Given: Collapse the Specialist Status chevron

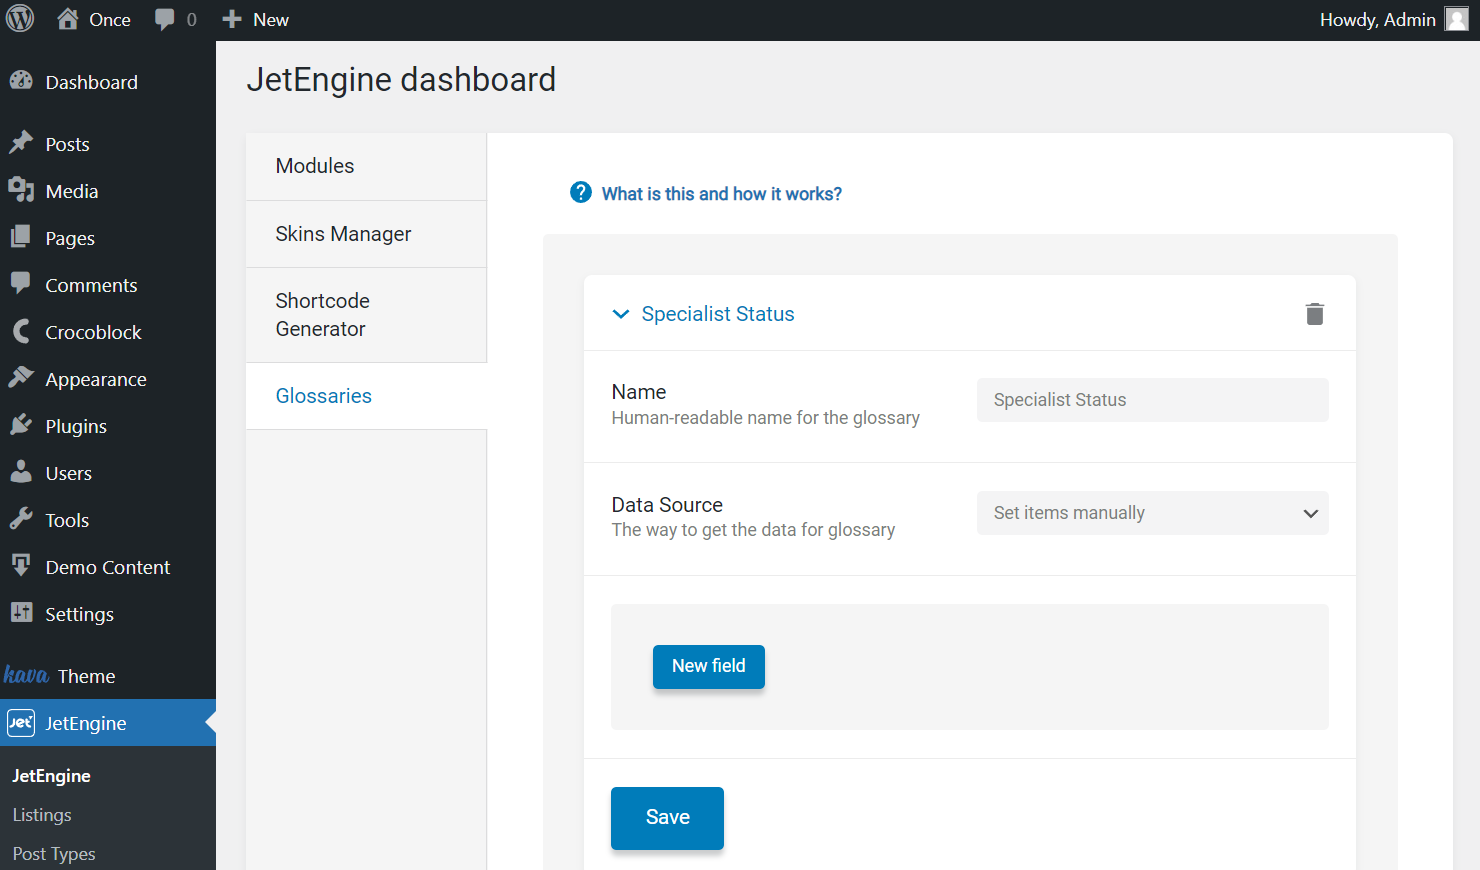Looking at the screenshot, I should 621,314.
